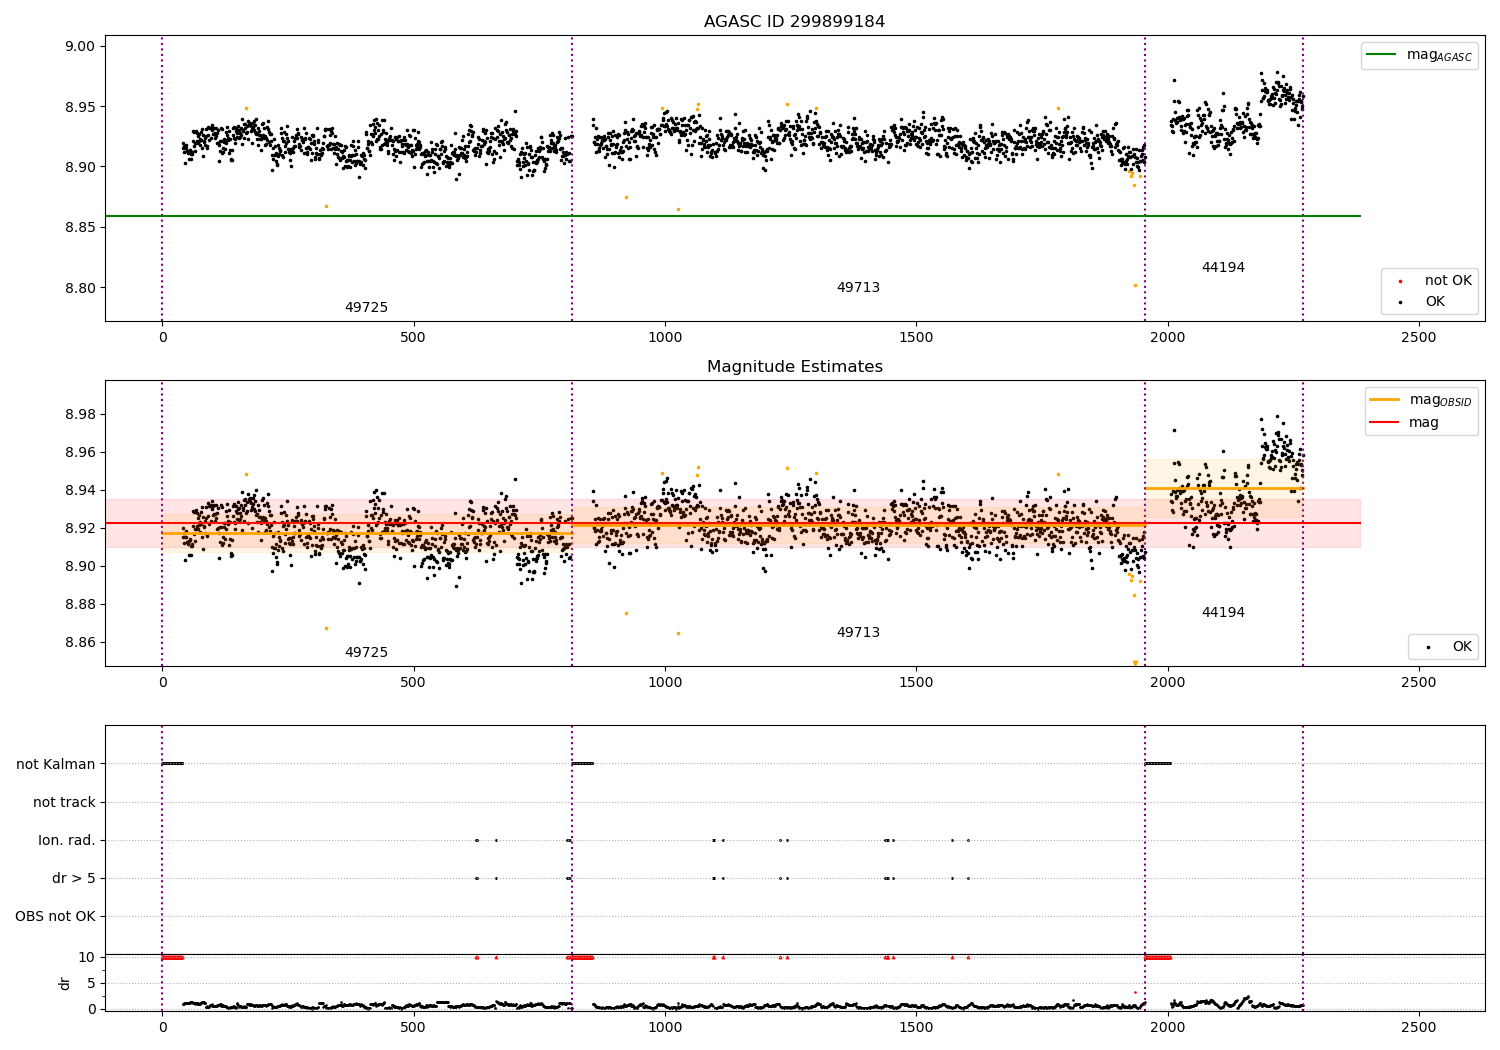Click the 8.90 y-axis tick in top plot
This screenshot has height=1050, width=1500.
pos(81,167)
